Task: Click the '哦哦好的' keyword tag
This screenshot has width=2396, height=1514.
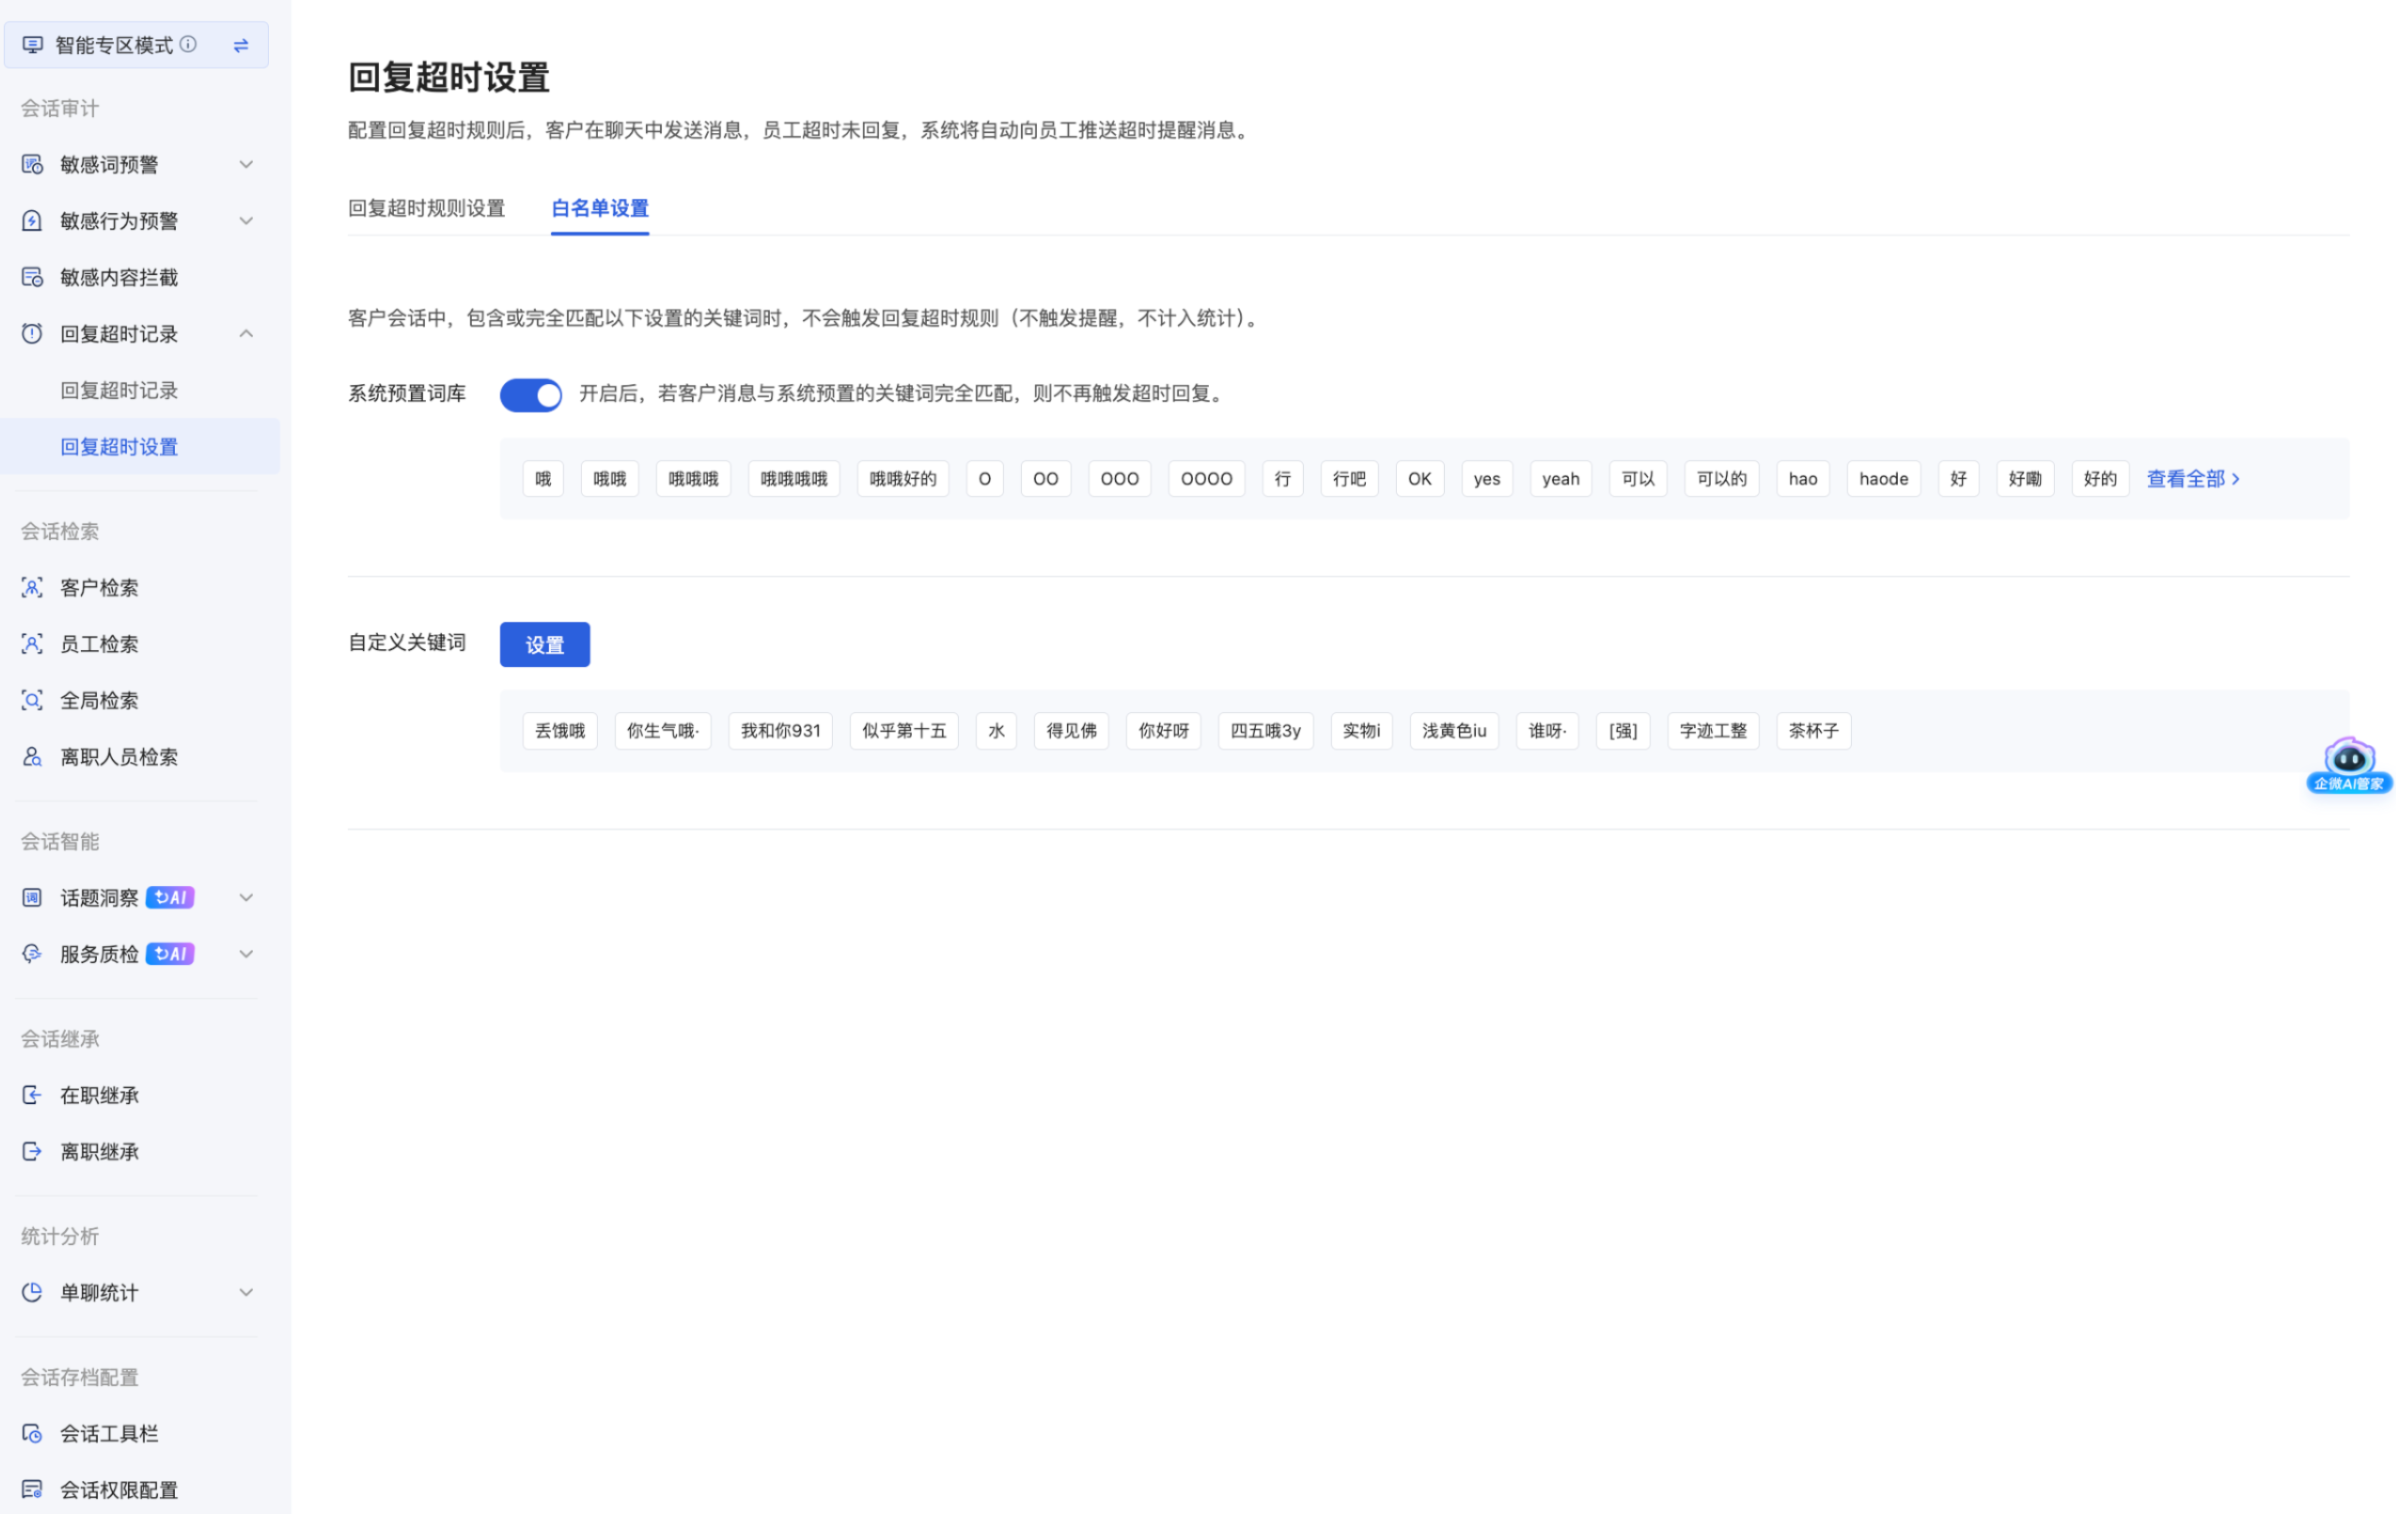Action: tap(903, 479)
